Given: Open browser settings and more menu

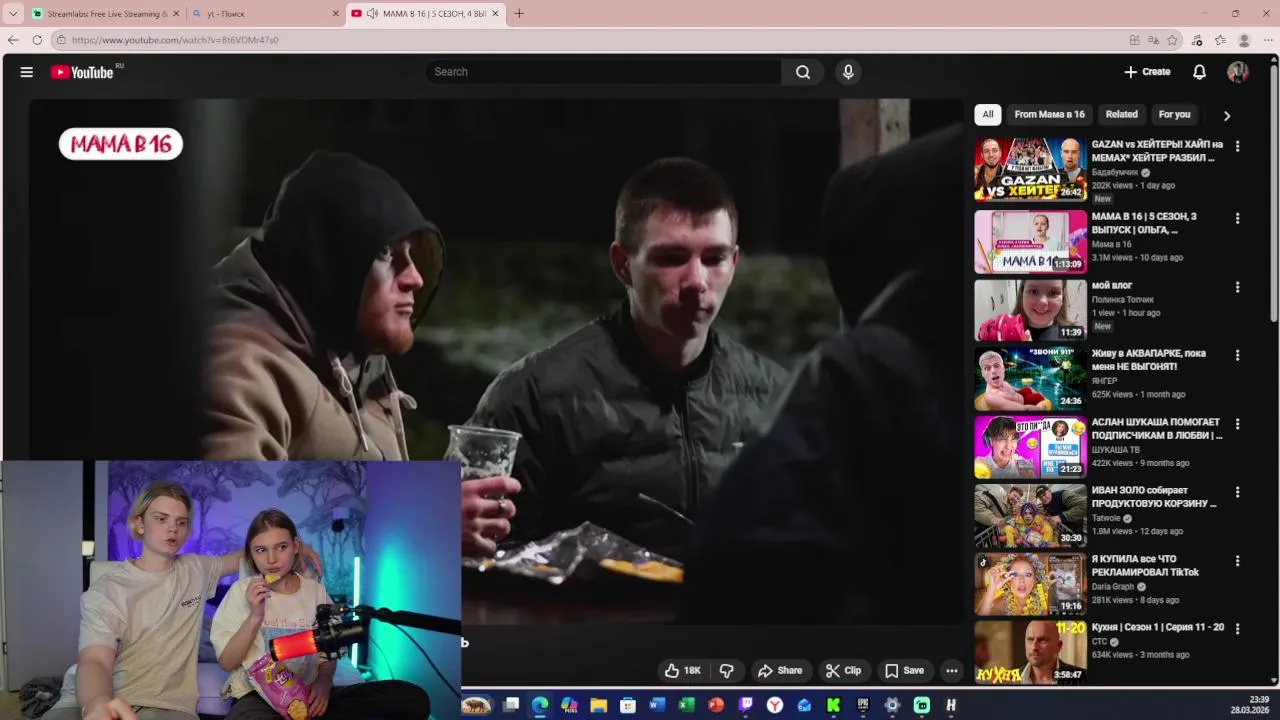Looking at the screenshot, I should point(1268,40).
